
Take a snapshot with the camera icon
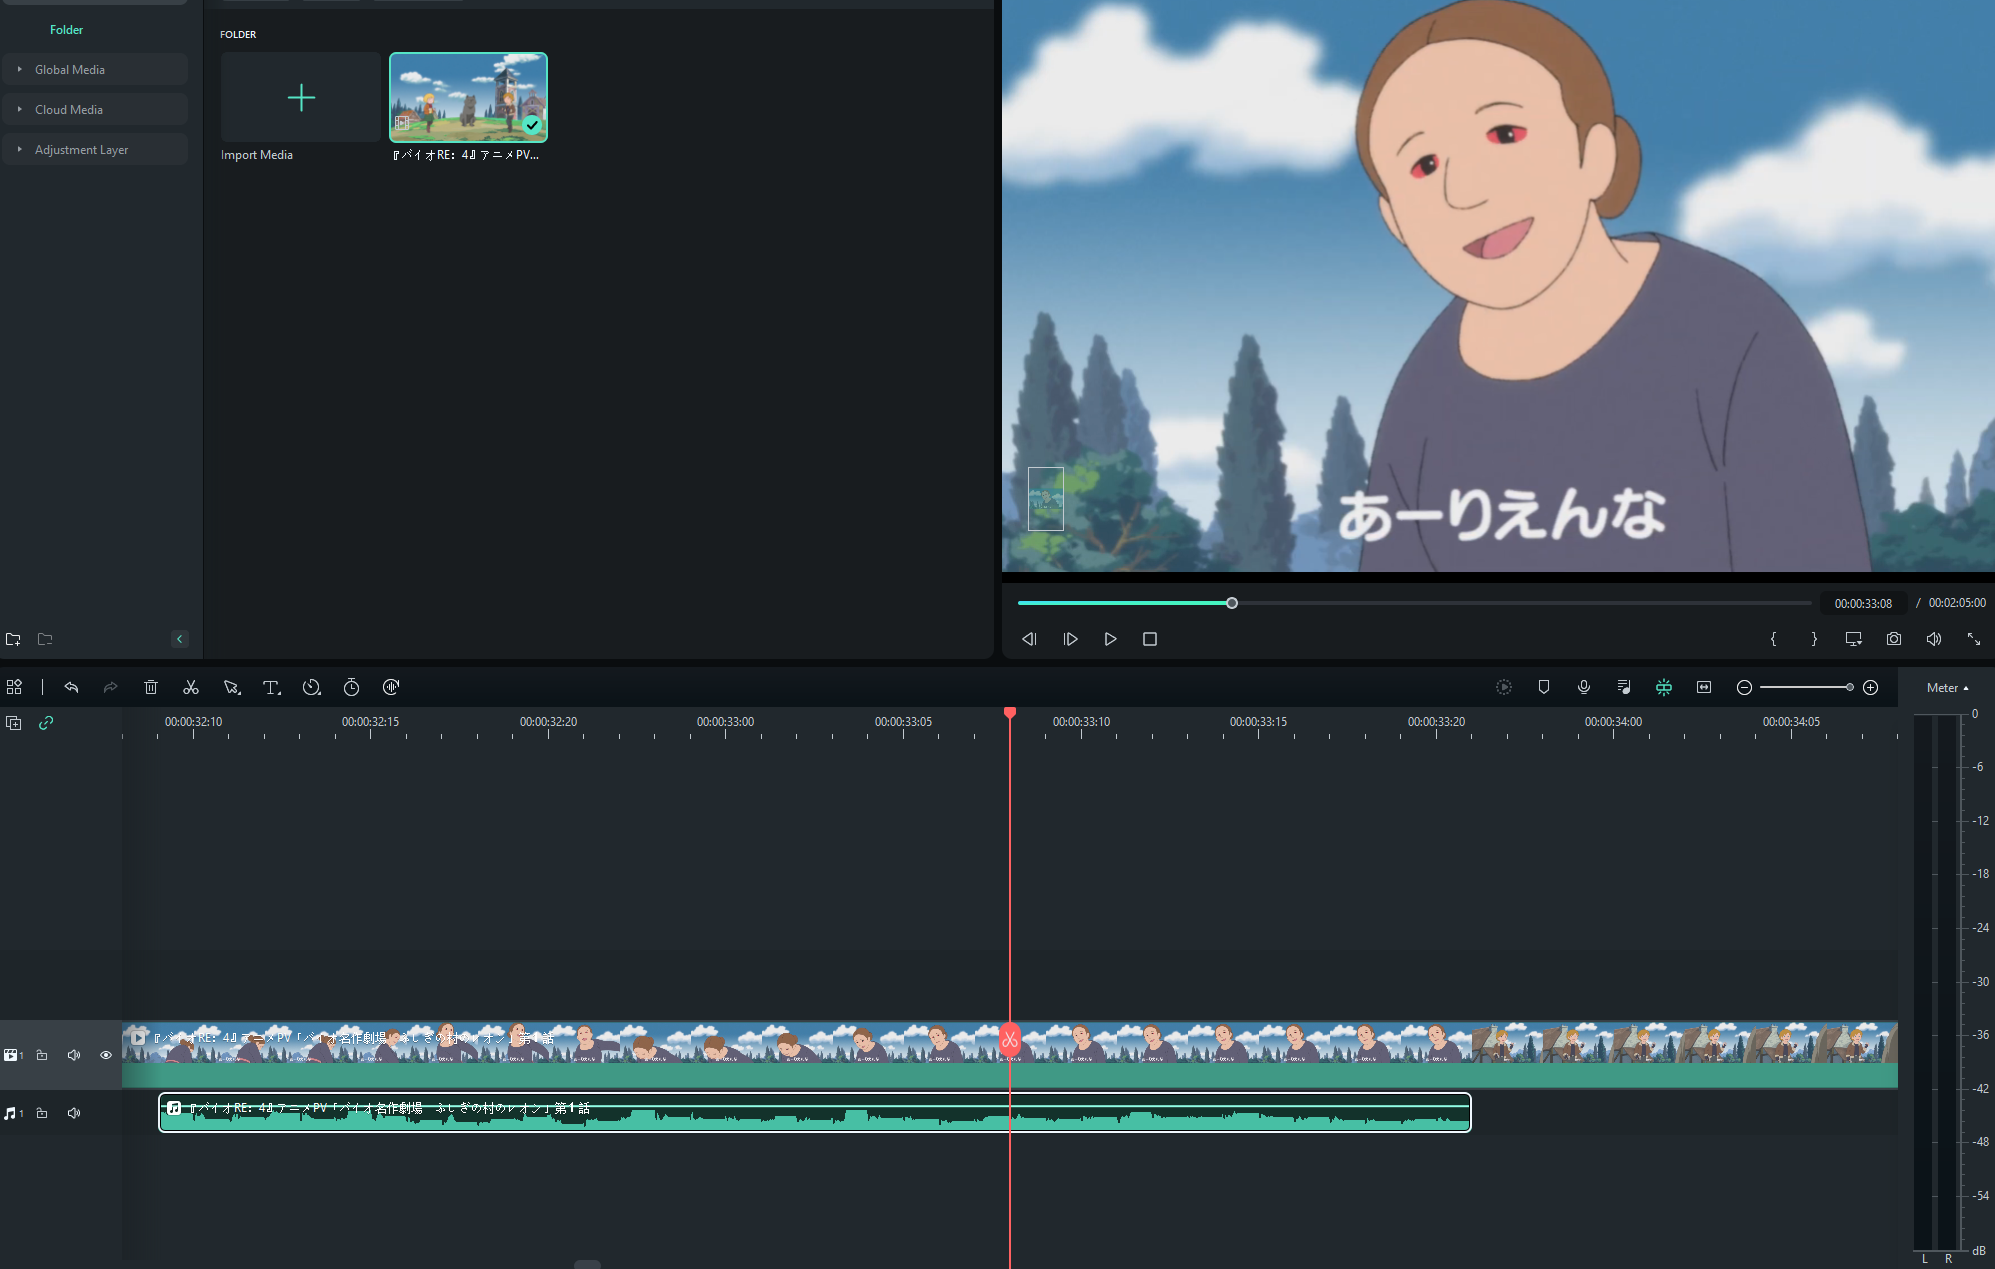point(1893,638)
